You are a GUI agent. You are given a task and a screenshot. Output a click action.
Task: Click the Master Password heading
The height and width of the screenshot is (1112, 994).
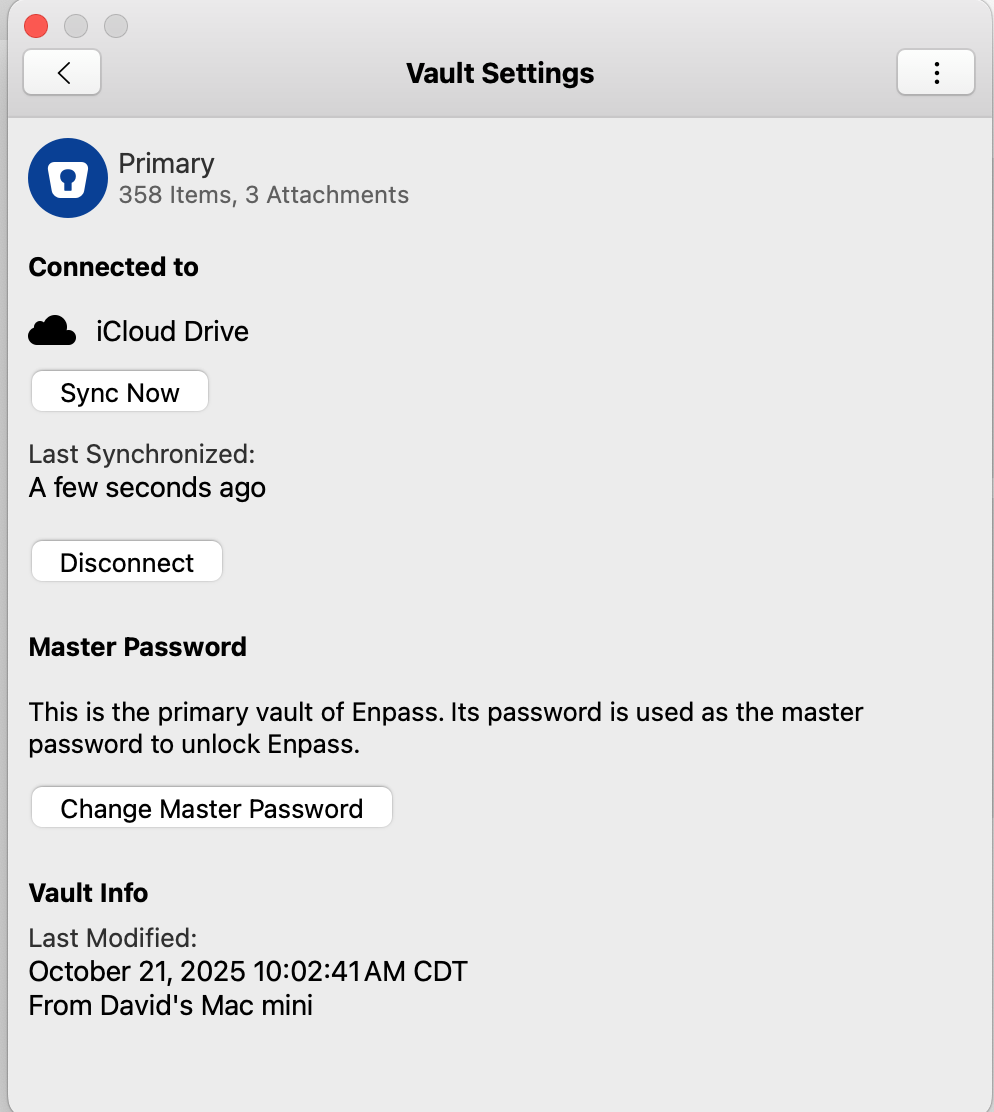[138, 647]
